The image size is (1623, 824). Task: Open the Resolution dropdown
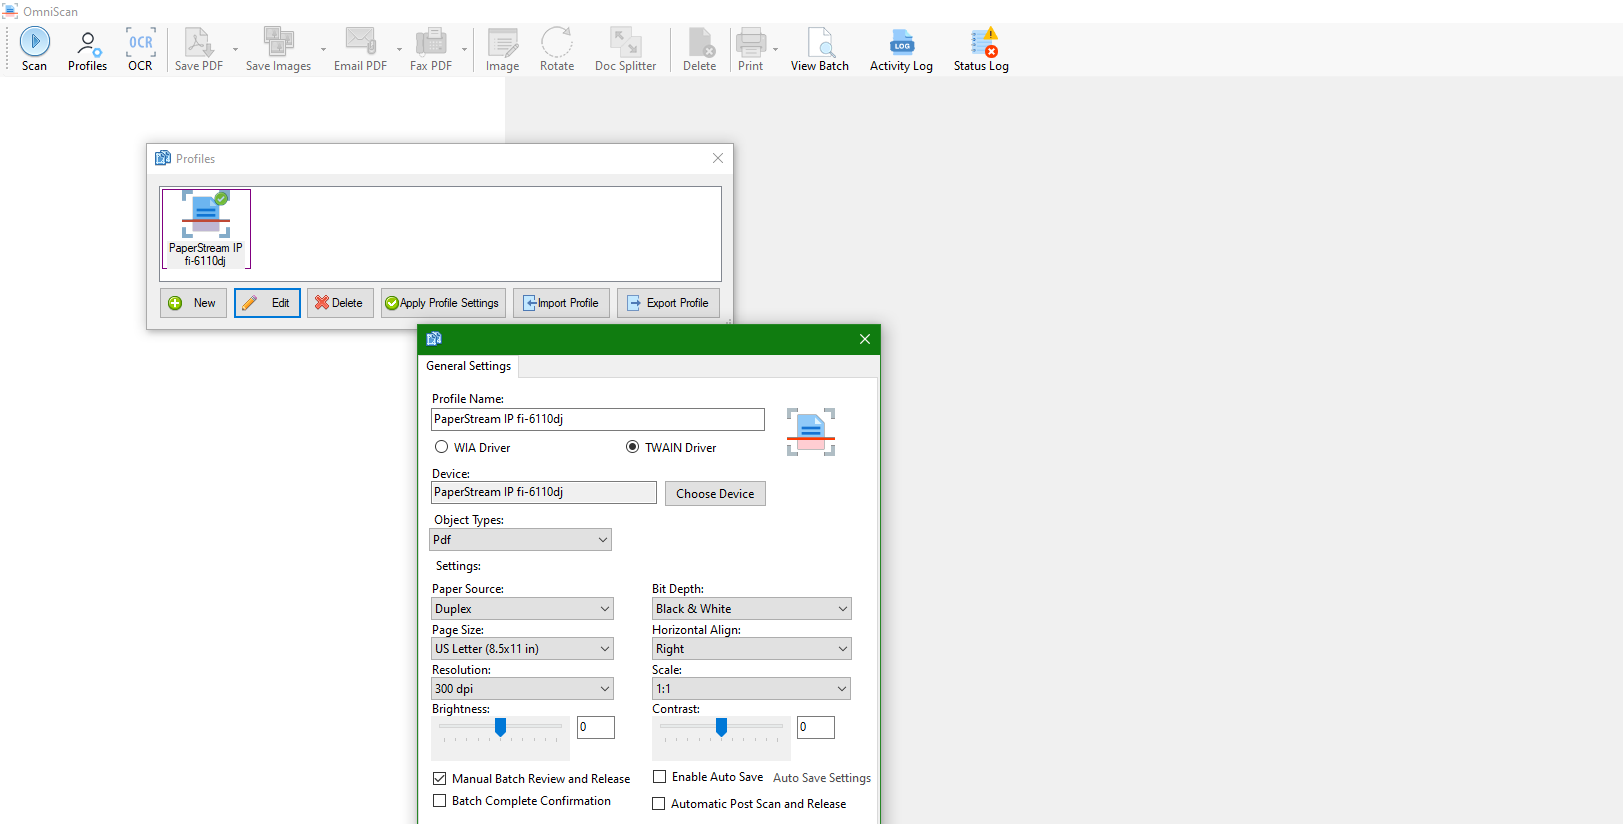tap(522, 689)
